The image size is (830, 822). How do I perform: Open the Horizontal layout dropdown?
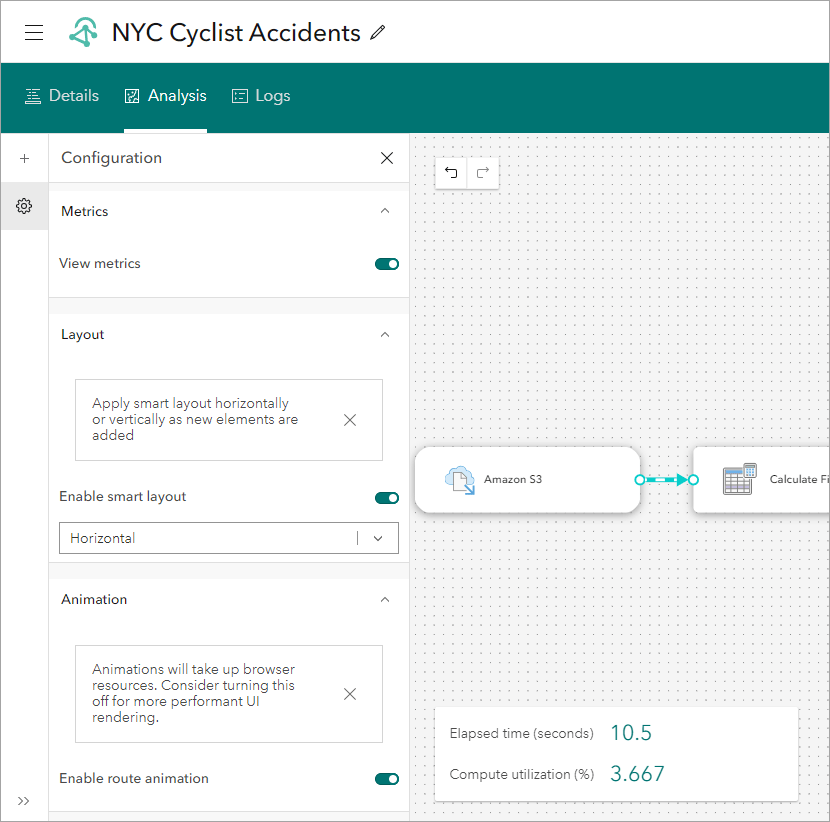point(377,538)
